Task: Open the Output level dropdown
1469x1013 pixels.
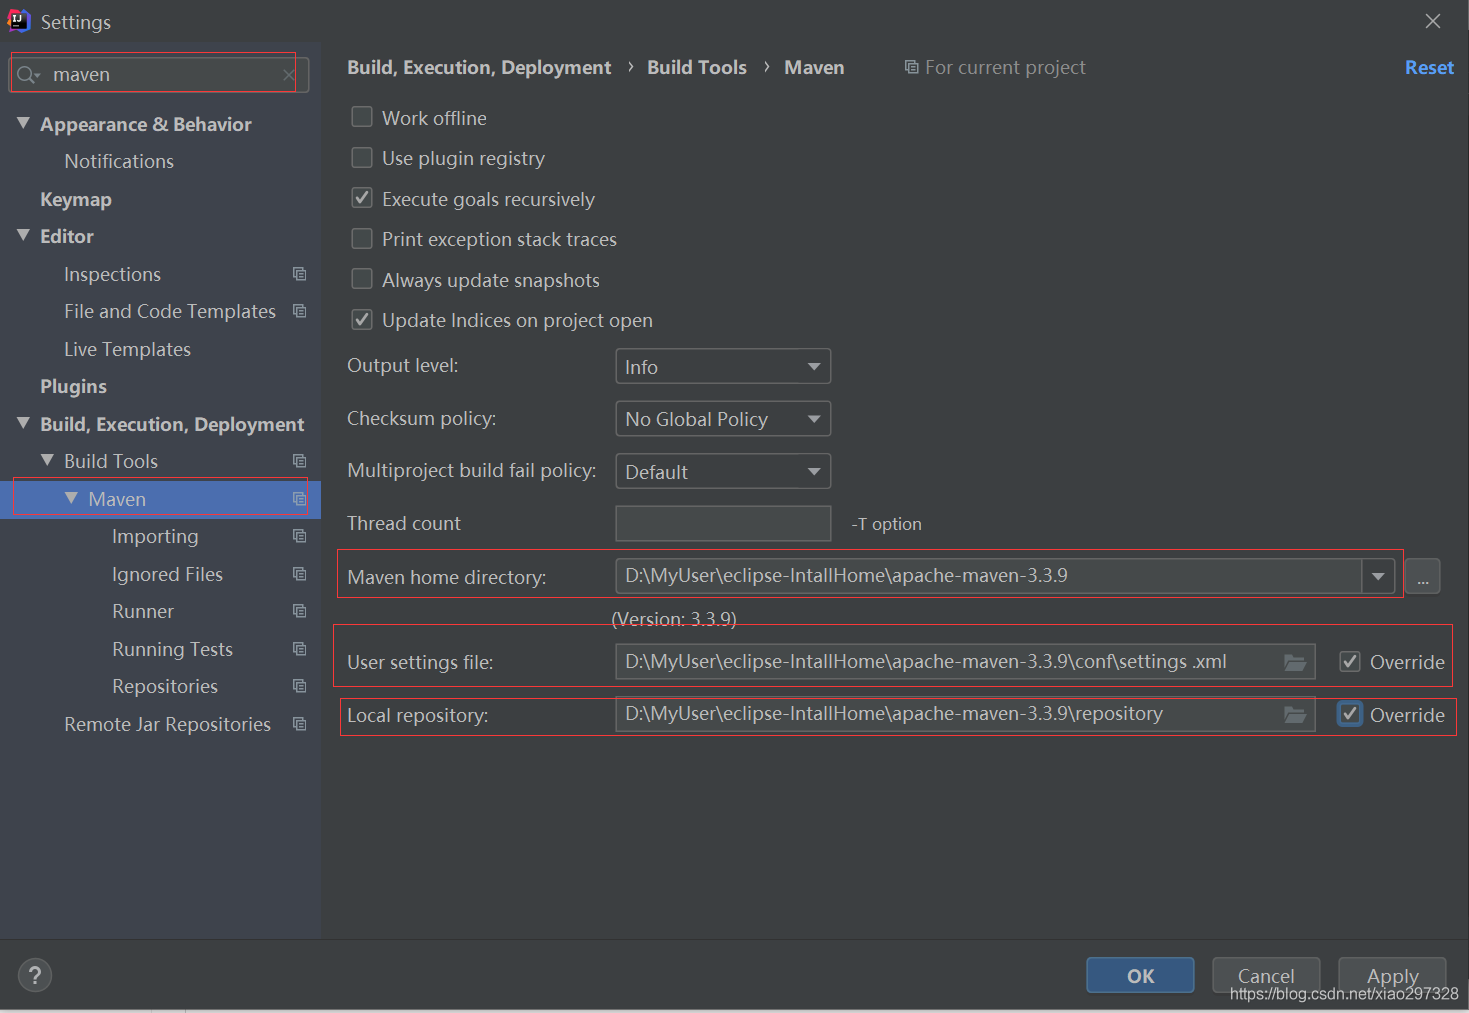Action: 723,366
